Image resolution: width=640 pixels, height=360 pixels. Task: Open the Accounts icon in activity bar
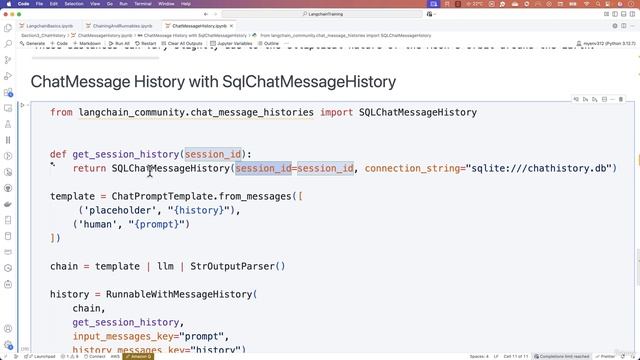(8, 329)
